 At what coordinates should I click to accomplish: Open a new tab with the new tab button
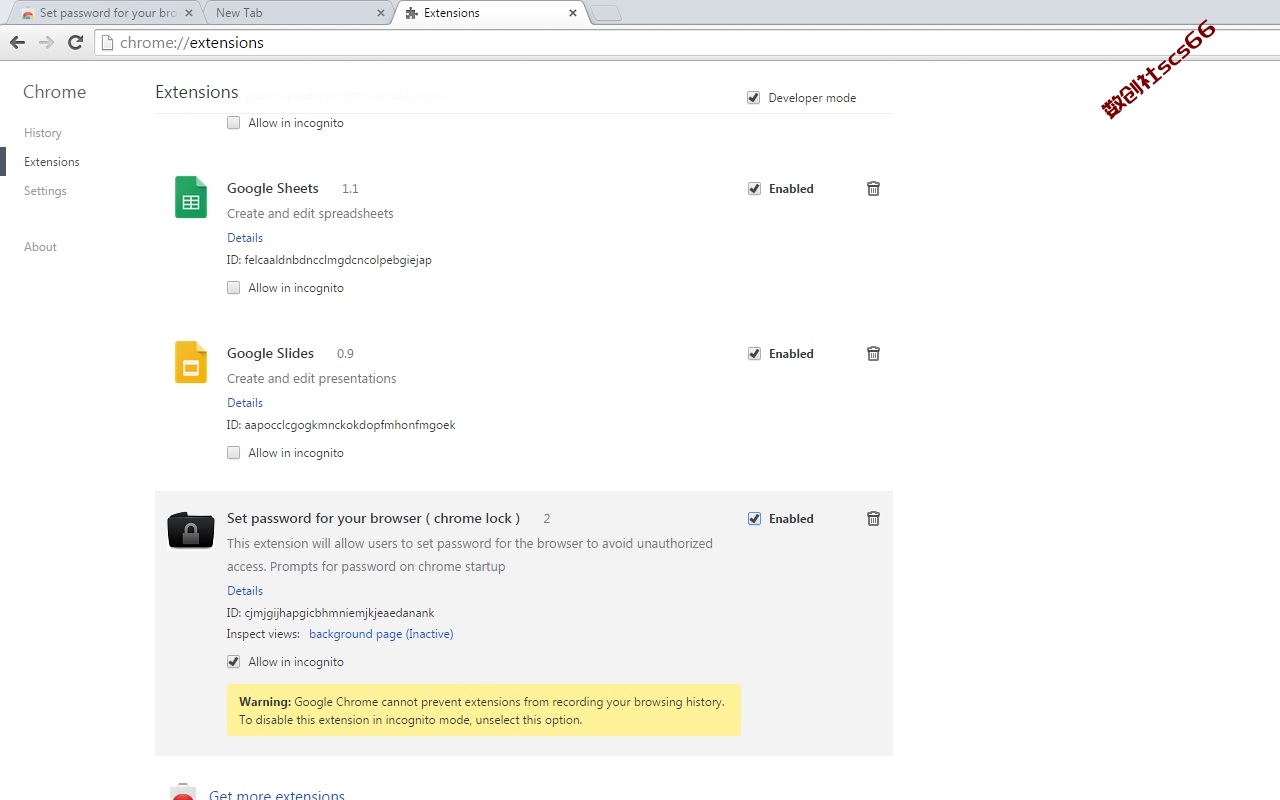[605, 13]
